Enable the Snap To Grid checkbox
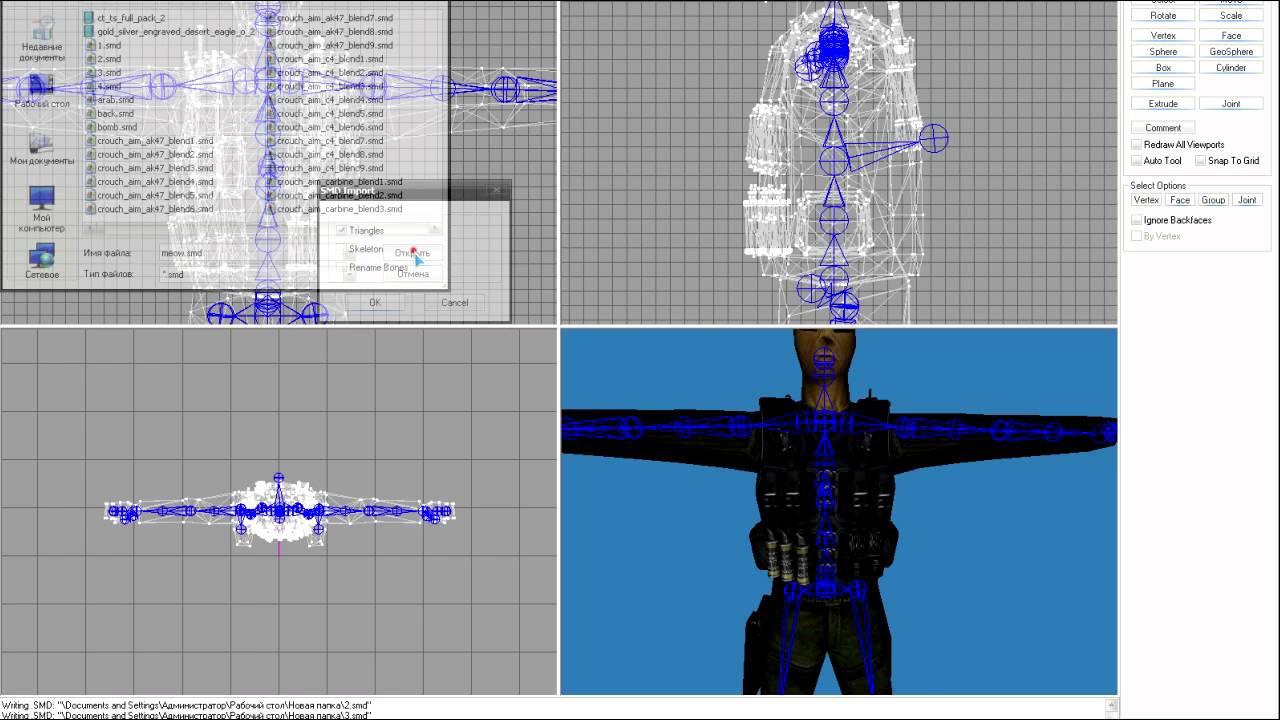 (1200, 161)
